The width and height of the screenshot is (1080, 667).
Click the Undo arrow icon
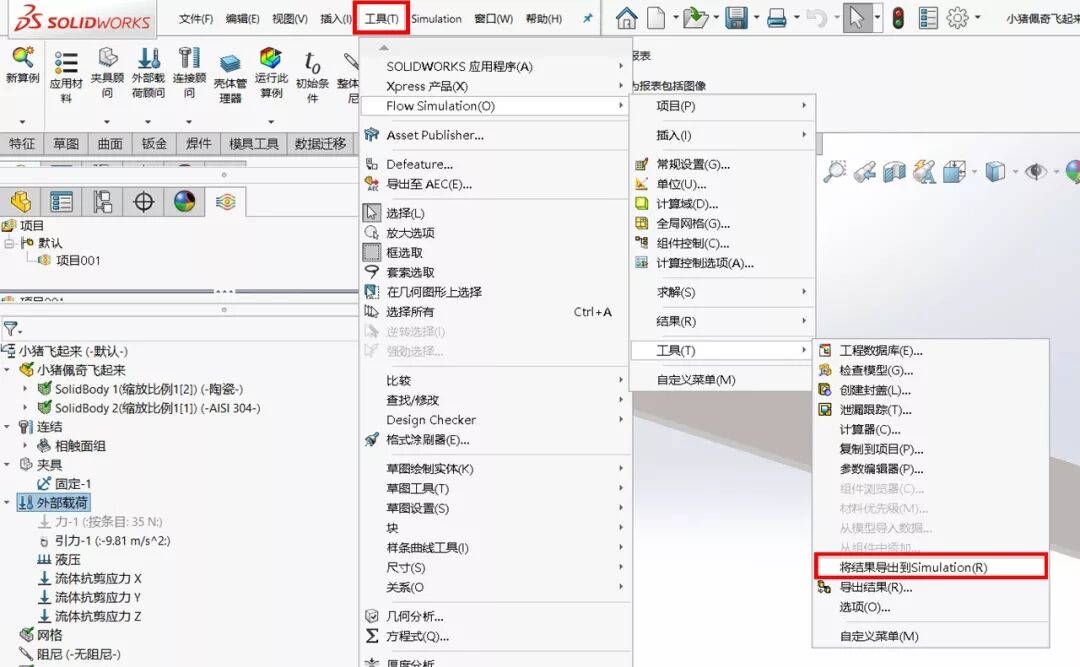[817, 18]
